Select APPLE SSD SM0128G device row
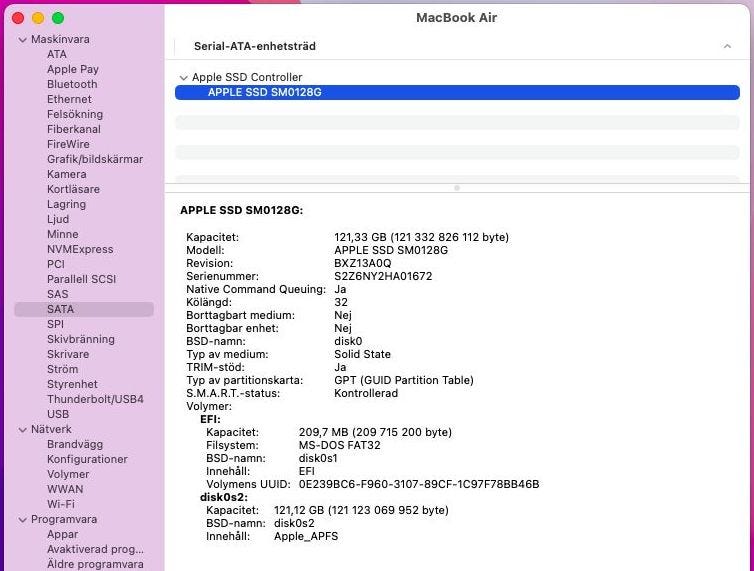Viewport: 754px width, 571px height. tap(457, 92)
